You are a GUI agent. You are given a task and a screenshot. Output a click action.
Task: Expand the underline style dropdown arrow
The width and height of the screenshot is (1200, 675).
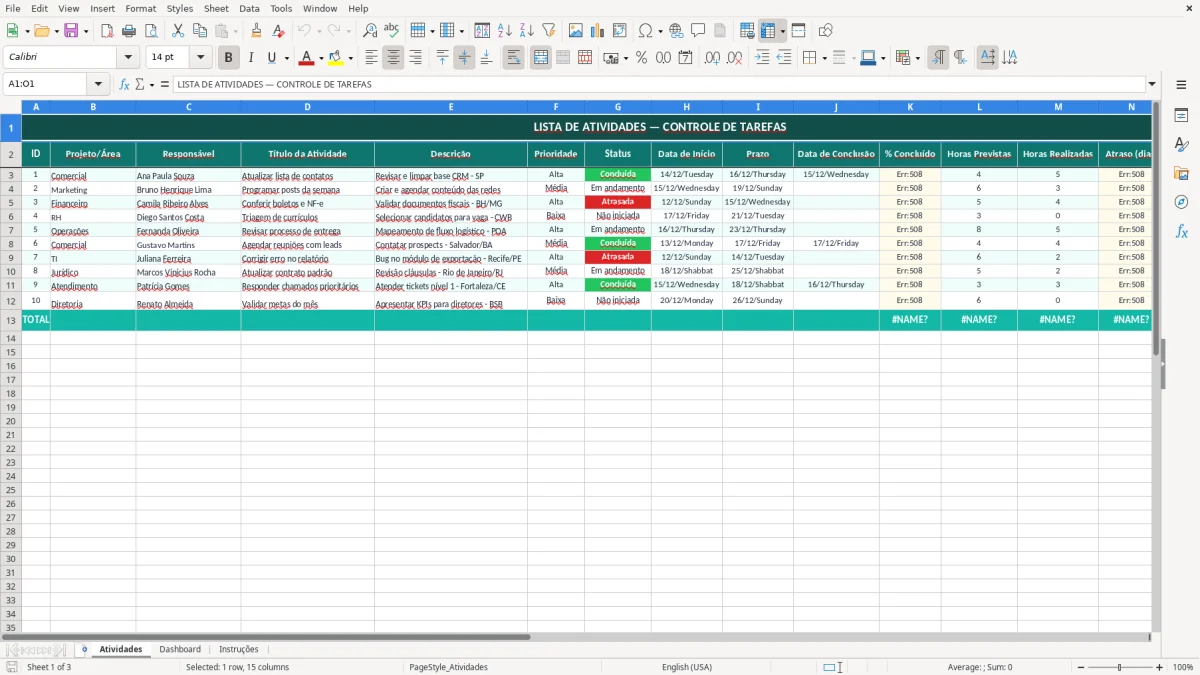(x=285, y=58)
